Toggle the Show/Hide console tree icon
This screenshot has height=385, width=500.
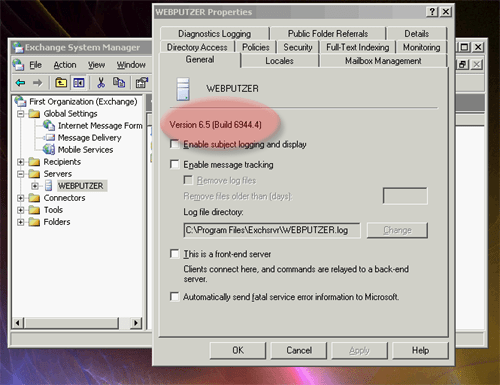[79, 83]
